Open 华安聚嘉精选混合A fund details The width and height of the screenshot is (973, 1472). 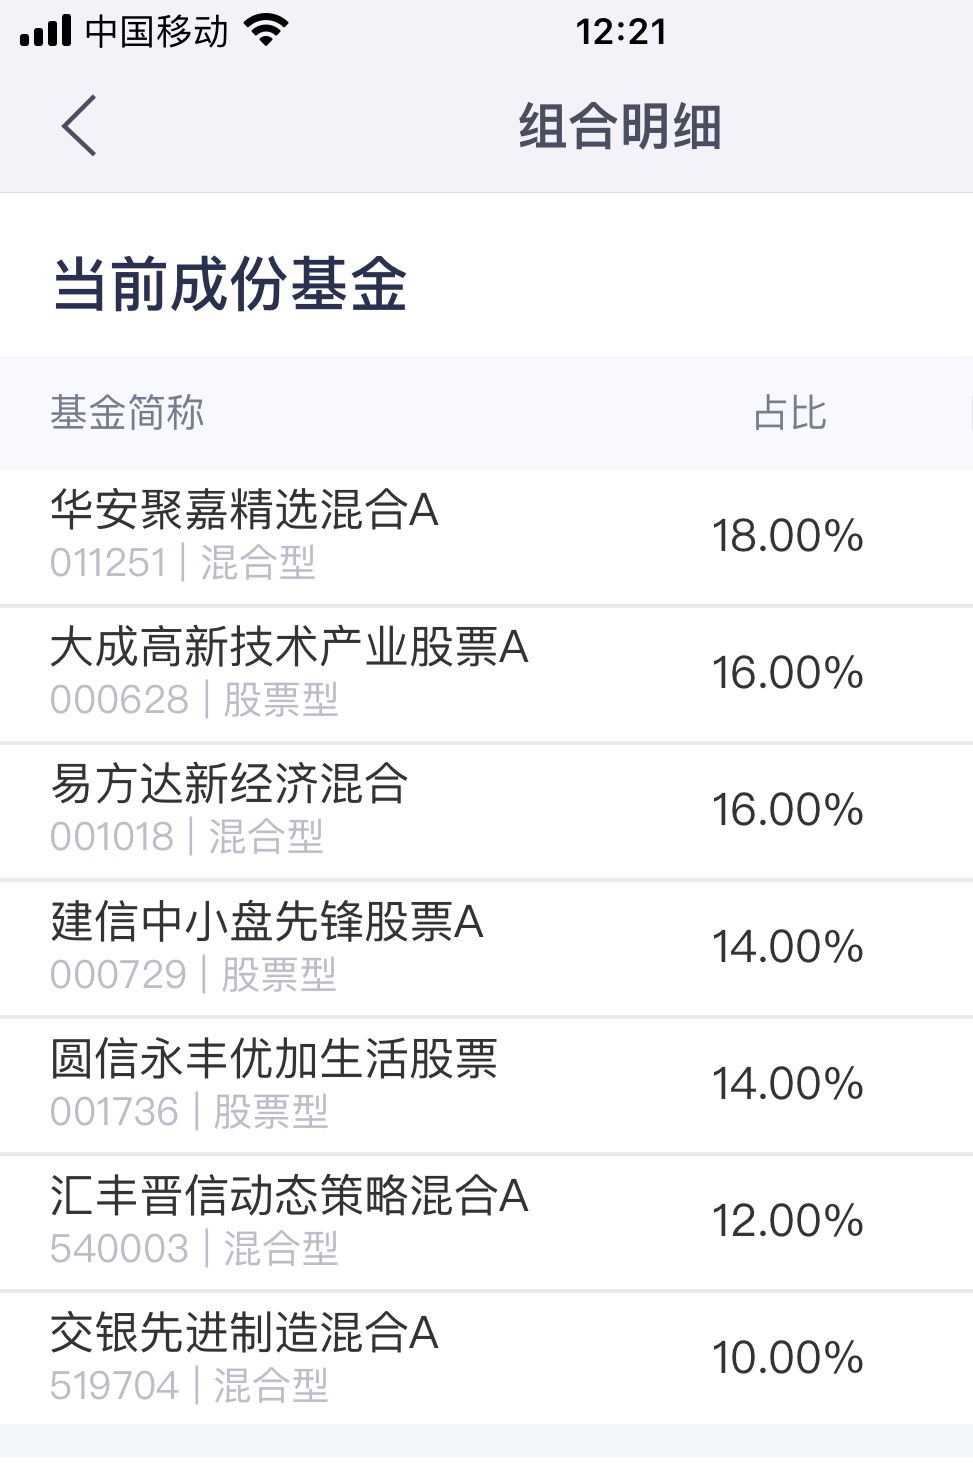[x=244, y=511]
